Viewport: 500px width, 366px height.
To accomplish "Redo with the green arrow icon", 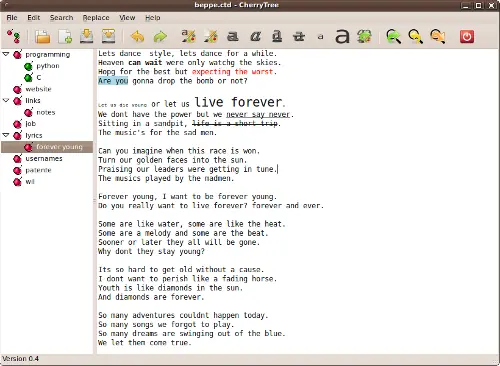I will click(160, 37).
